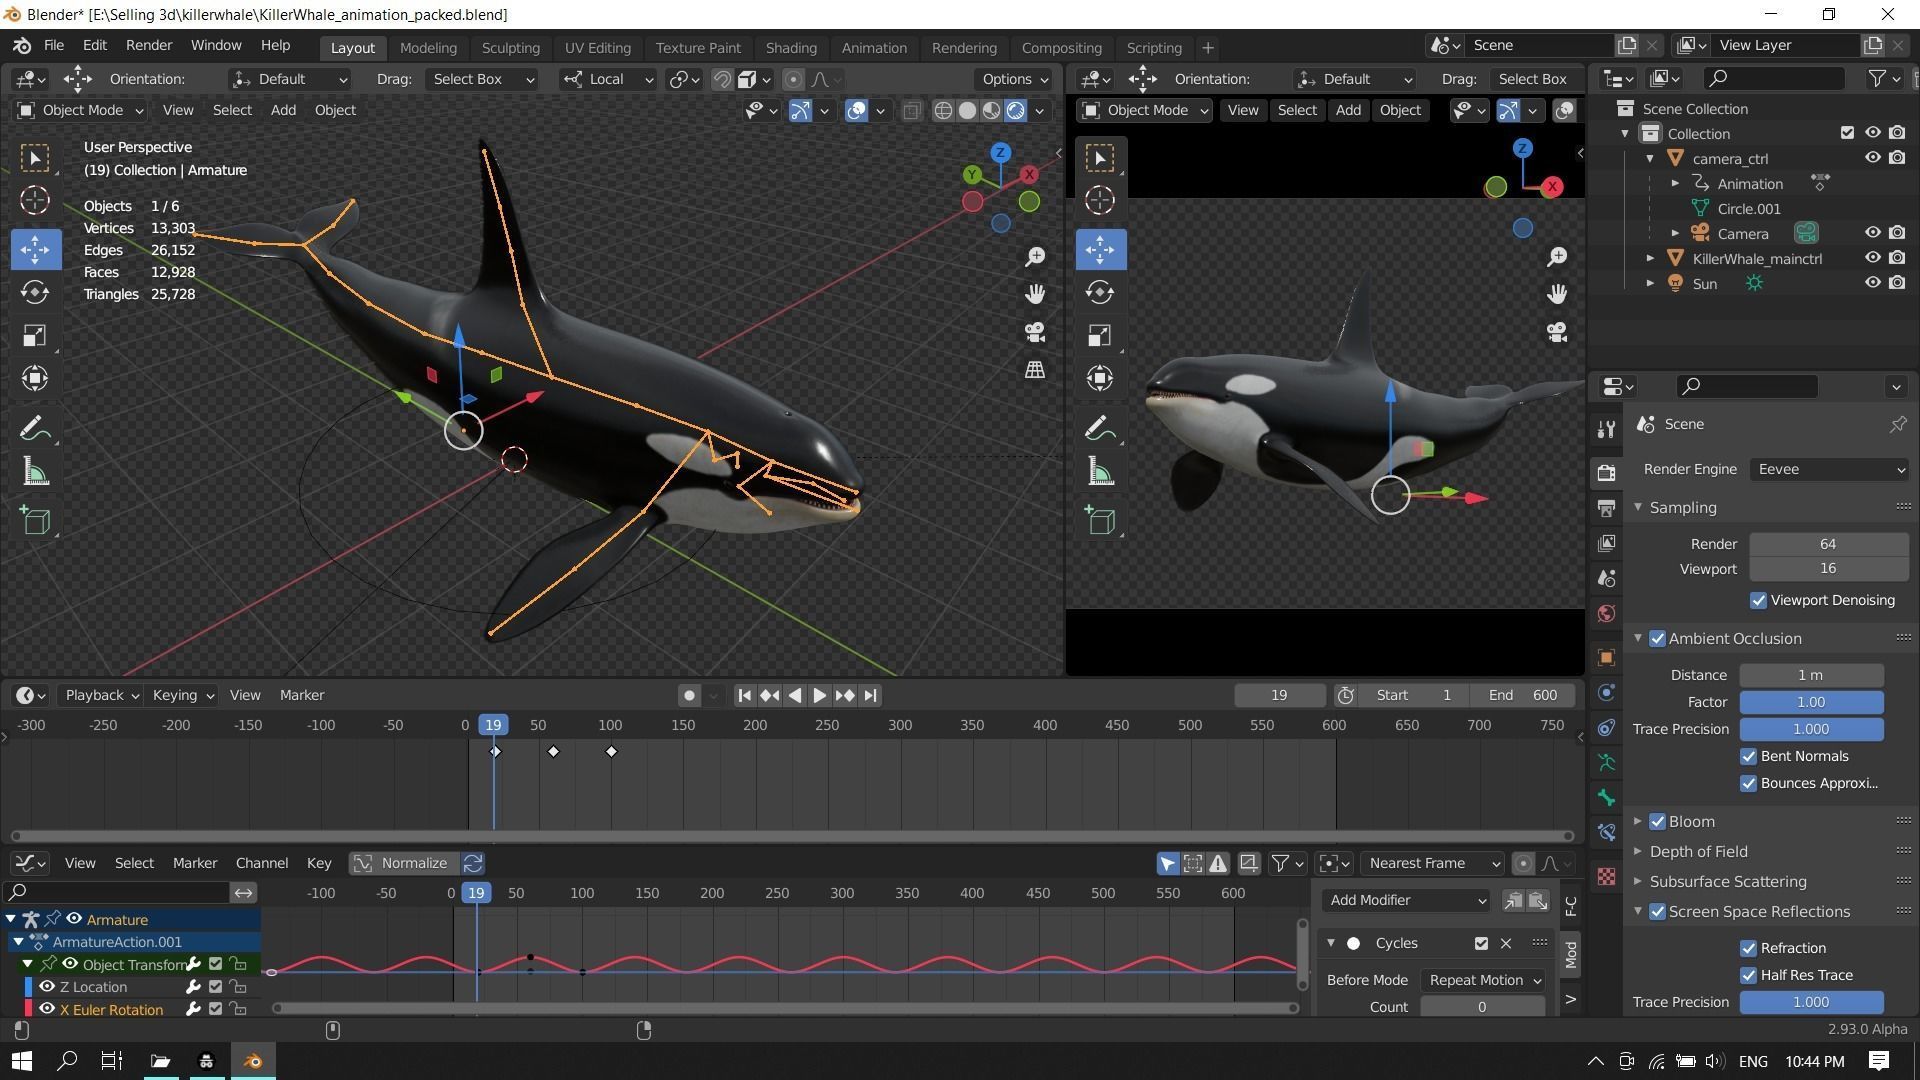Select the Rotate tool in right viewport
The image size is (1920, 1080).
point(1100,292)
